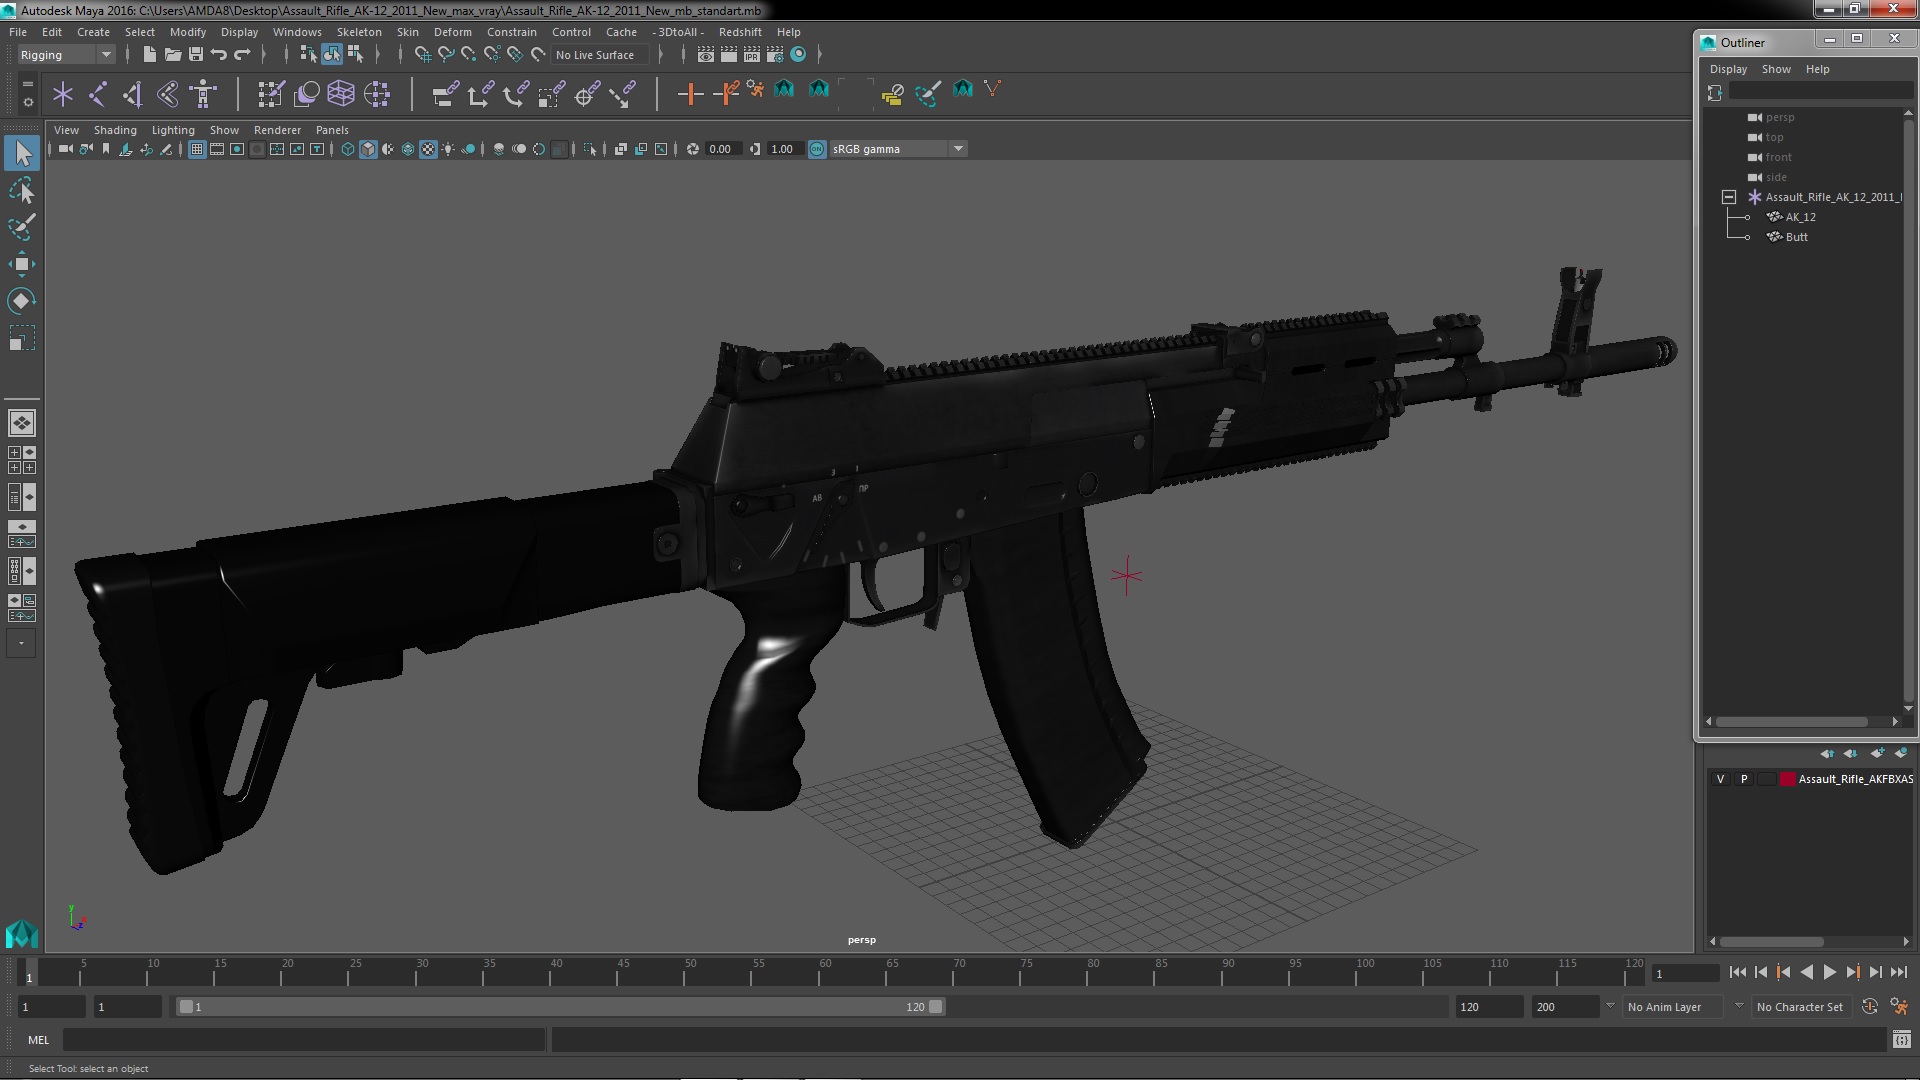
Task: Undo the last action
Action: [219, 54]
